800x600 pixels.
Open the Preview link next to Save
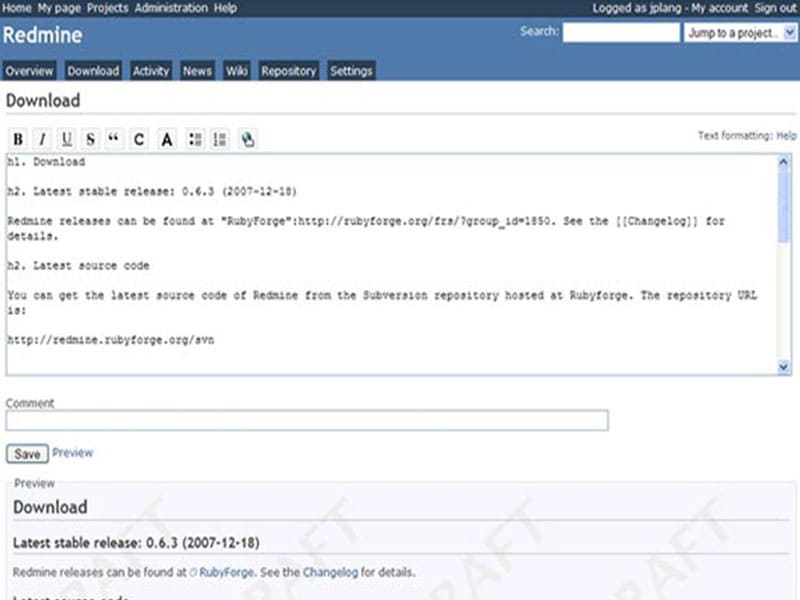tap(73, 453)
